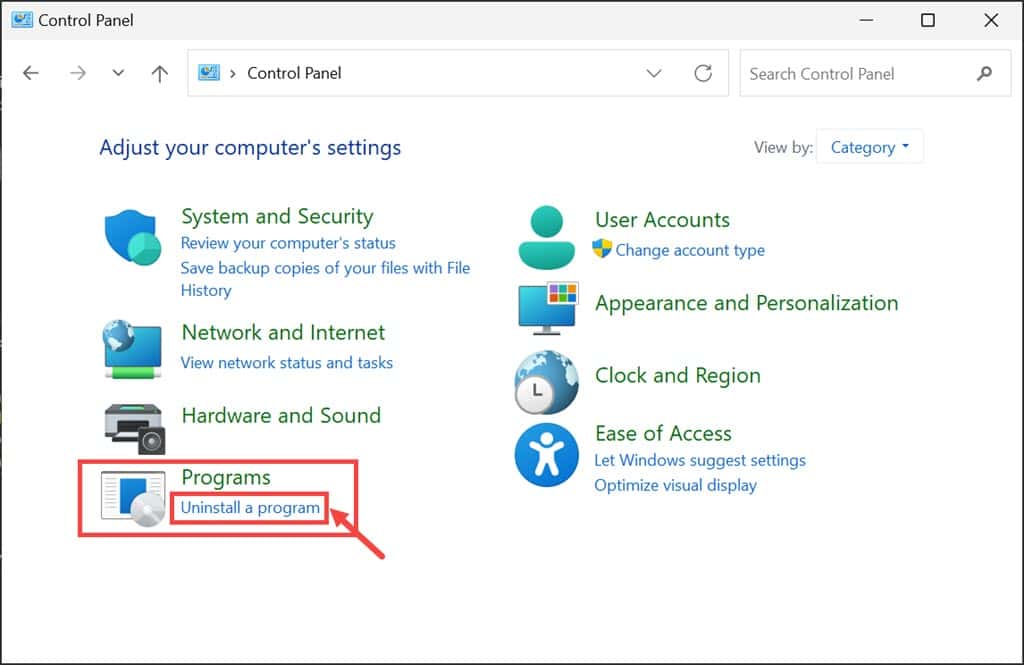Image resolution: width=1024 pixels, height=665 pixels.
Task: Click the System and Security shield icon
Action: pos(133,237)
